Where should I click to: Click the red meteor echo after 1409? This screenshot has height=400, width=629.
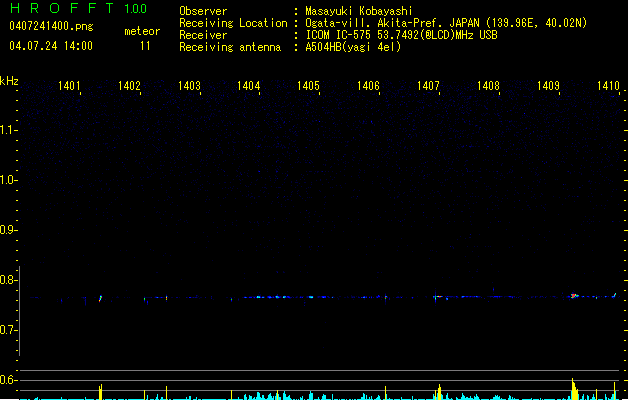tap(574, 296)
